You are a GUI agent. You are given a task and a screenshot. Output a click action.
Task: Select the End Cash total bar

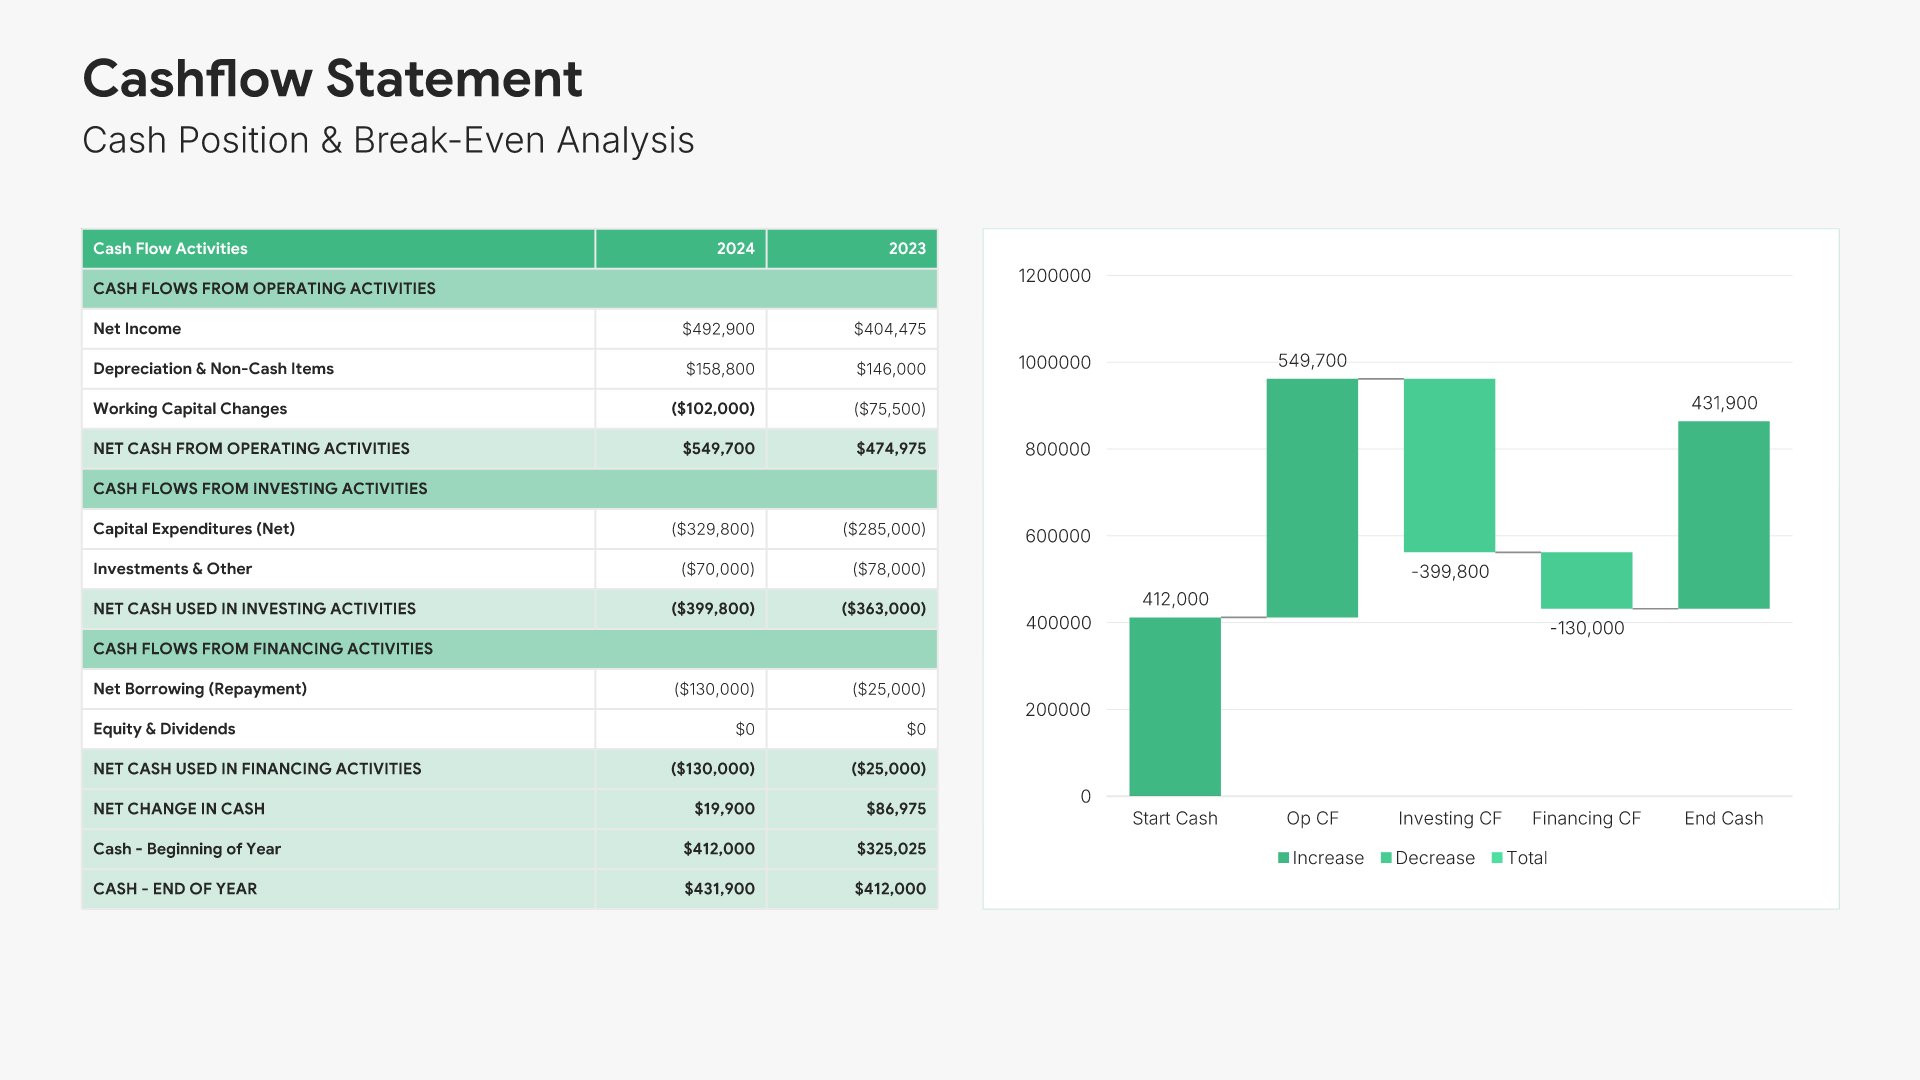coord(1723,515)
